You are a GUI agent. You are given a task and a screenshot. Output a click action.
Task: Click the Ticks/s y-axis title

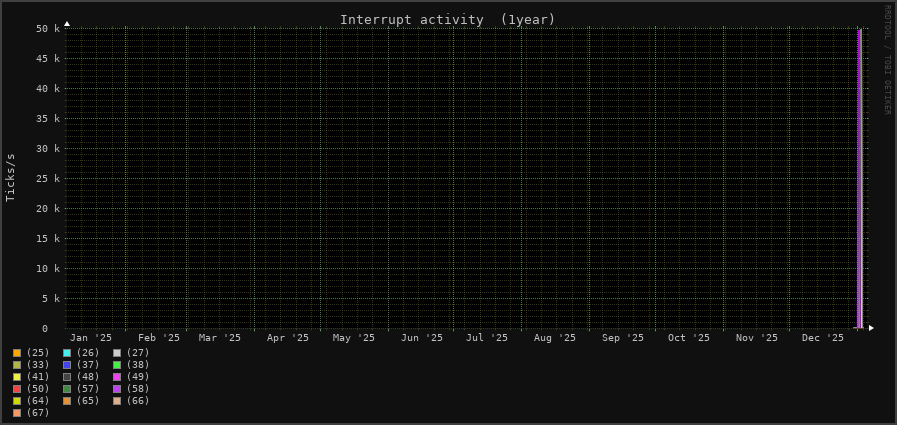click(x=11, y=177)
